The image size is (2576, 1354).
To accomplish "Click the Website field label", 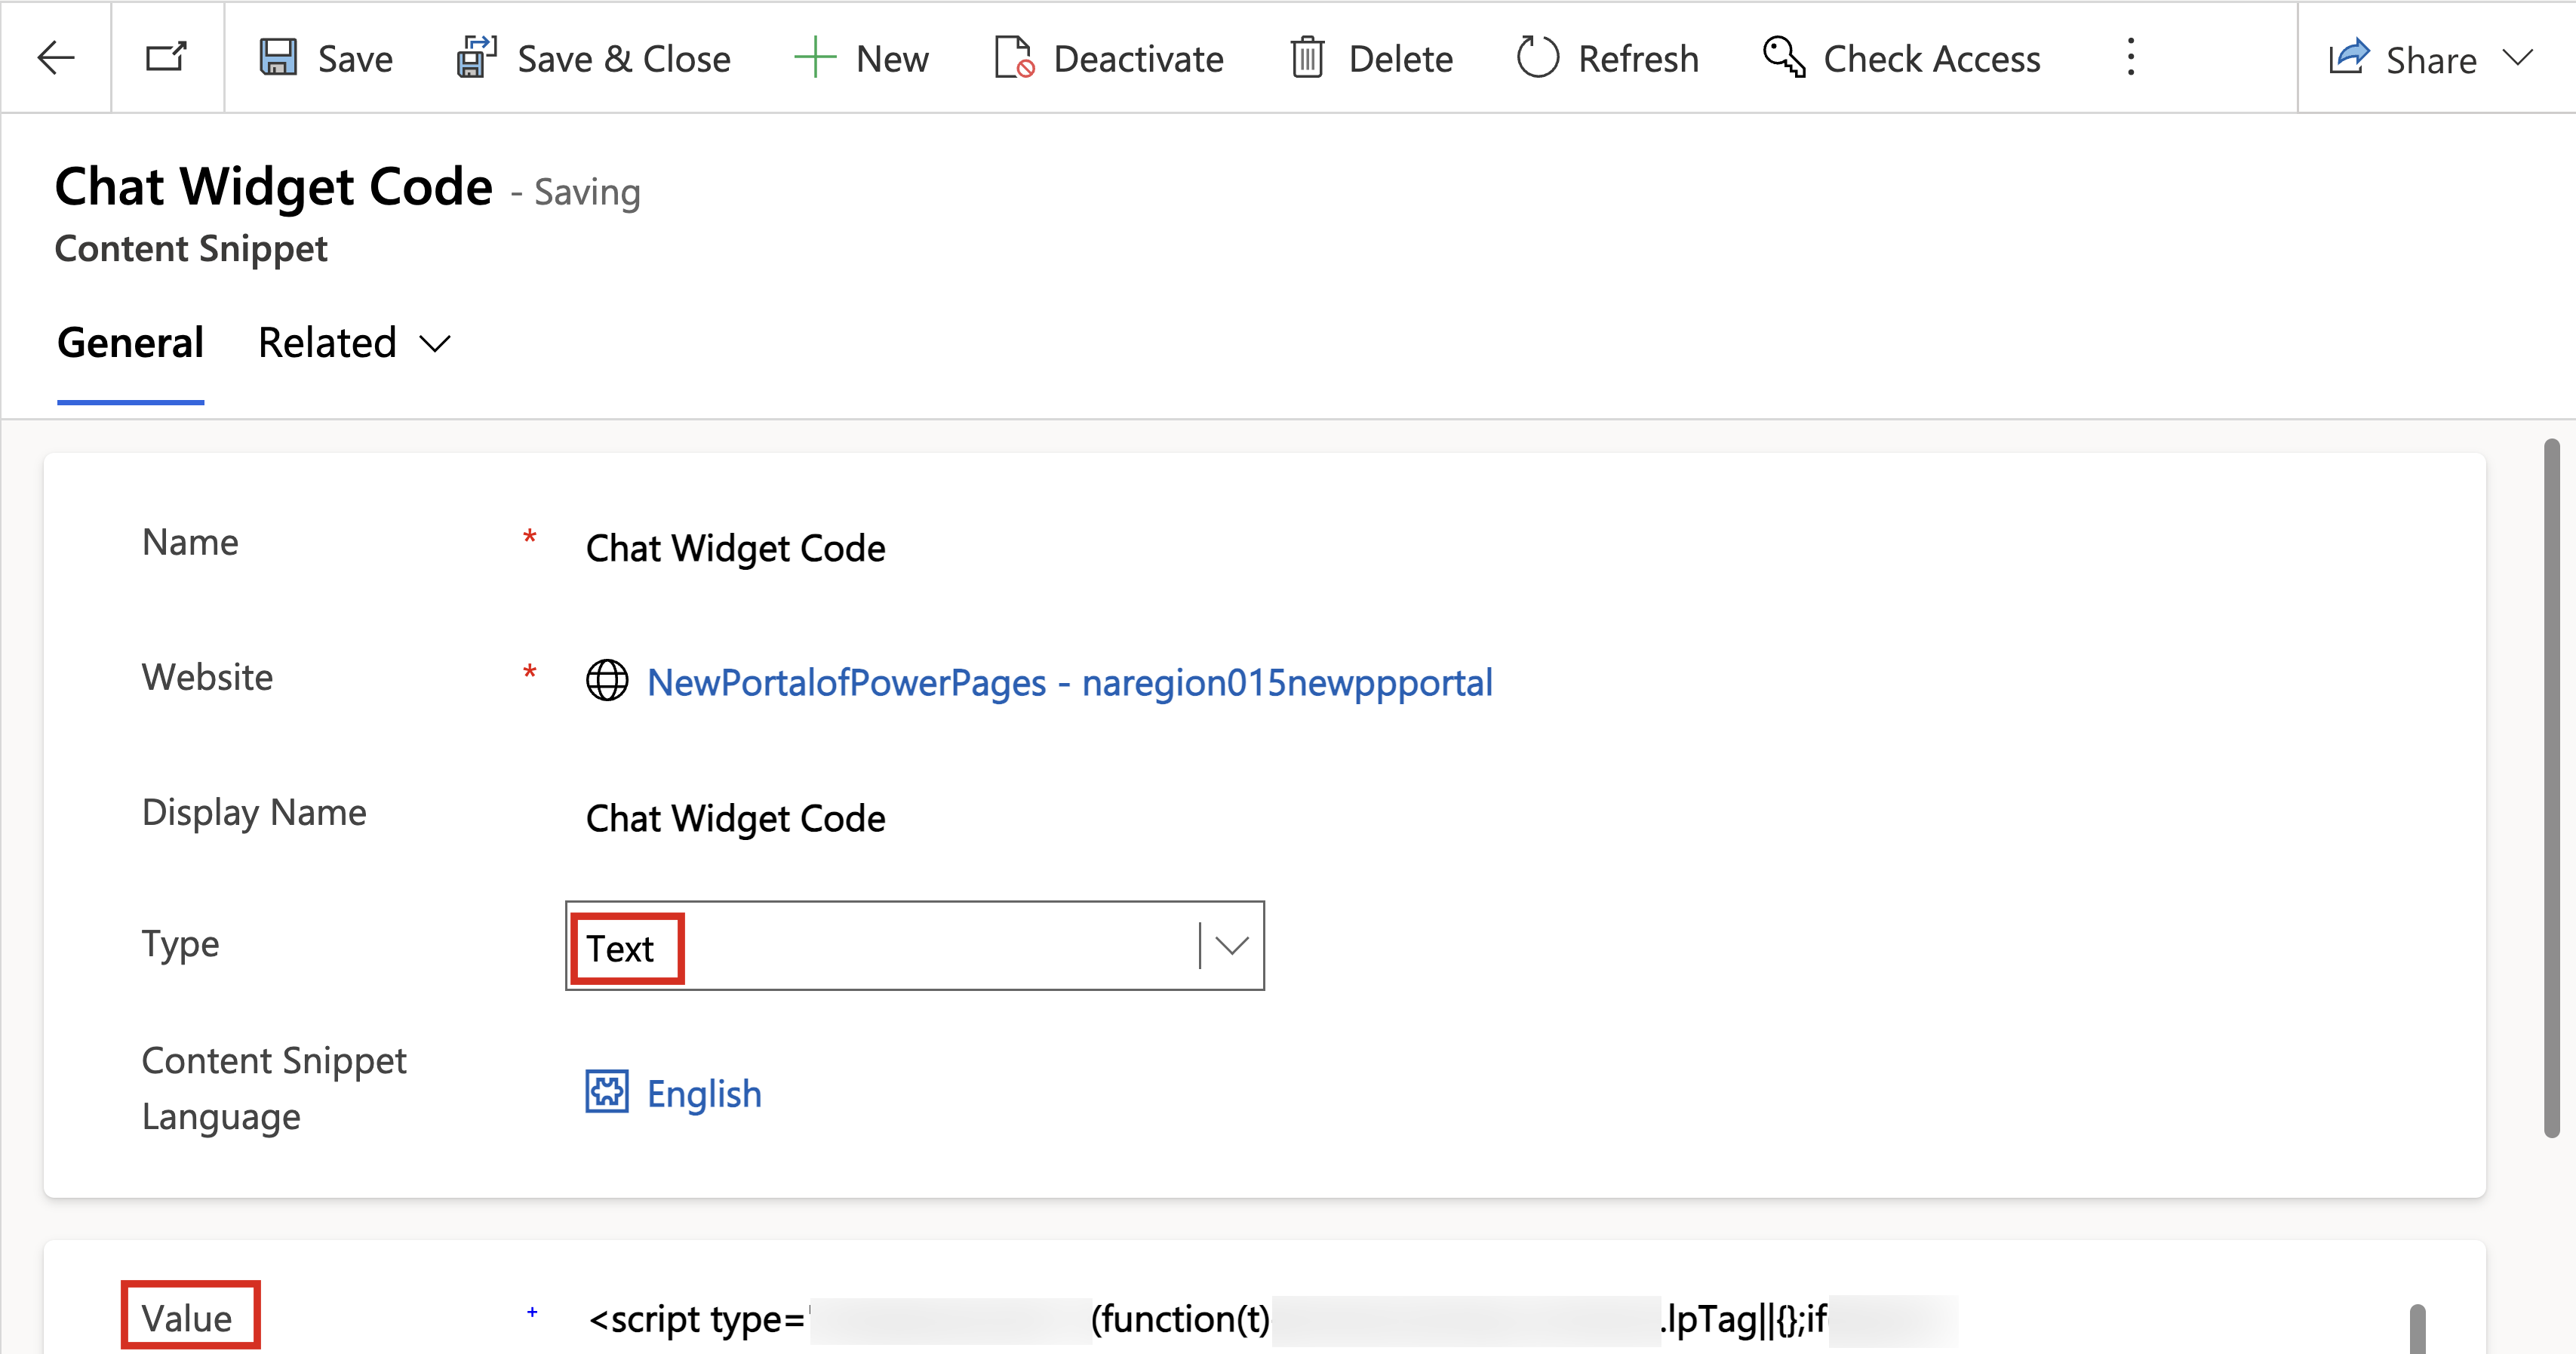I will coord(207,677).
